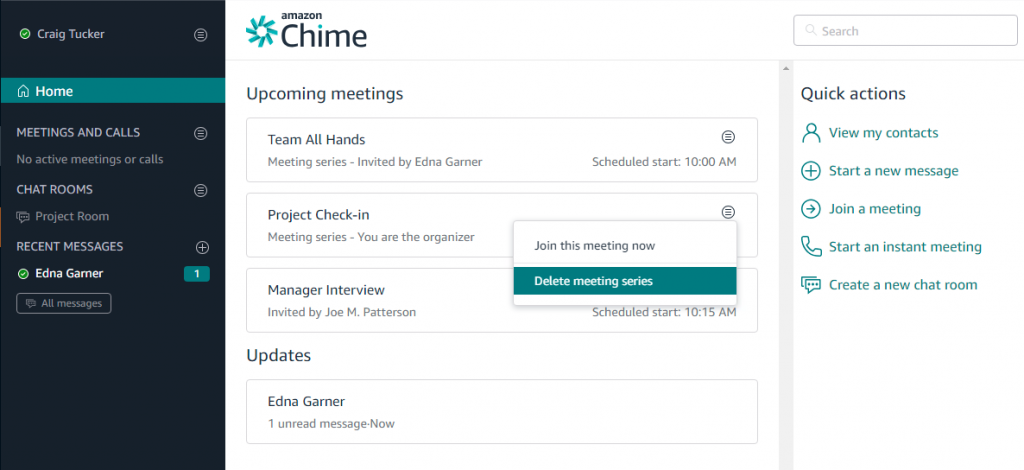Open the Chat Rooms options icon
This screenshot has width=1024, height=470.
201,191
